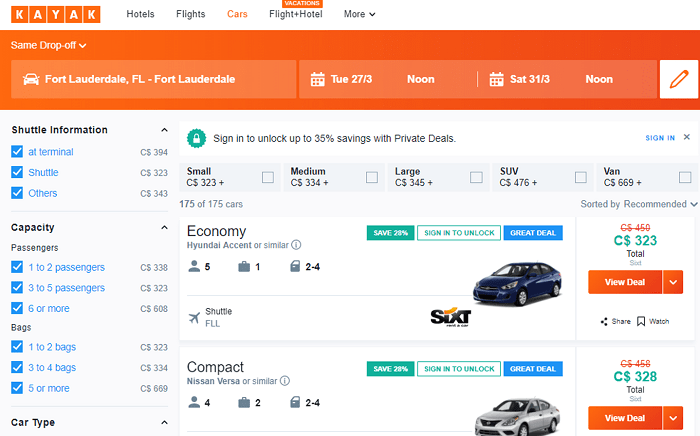Collapse the Capacity filter section
Image resolution: width=700 pixels, height=436 pixels.
click(164, 228)
